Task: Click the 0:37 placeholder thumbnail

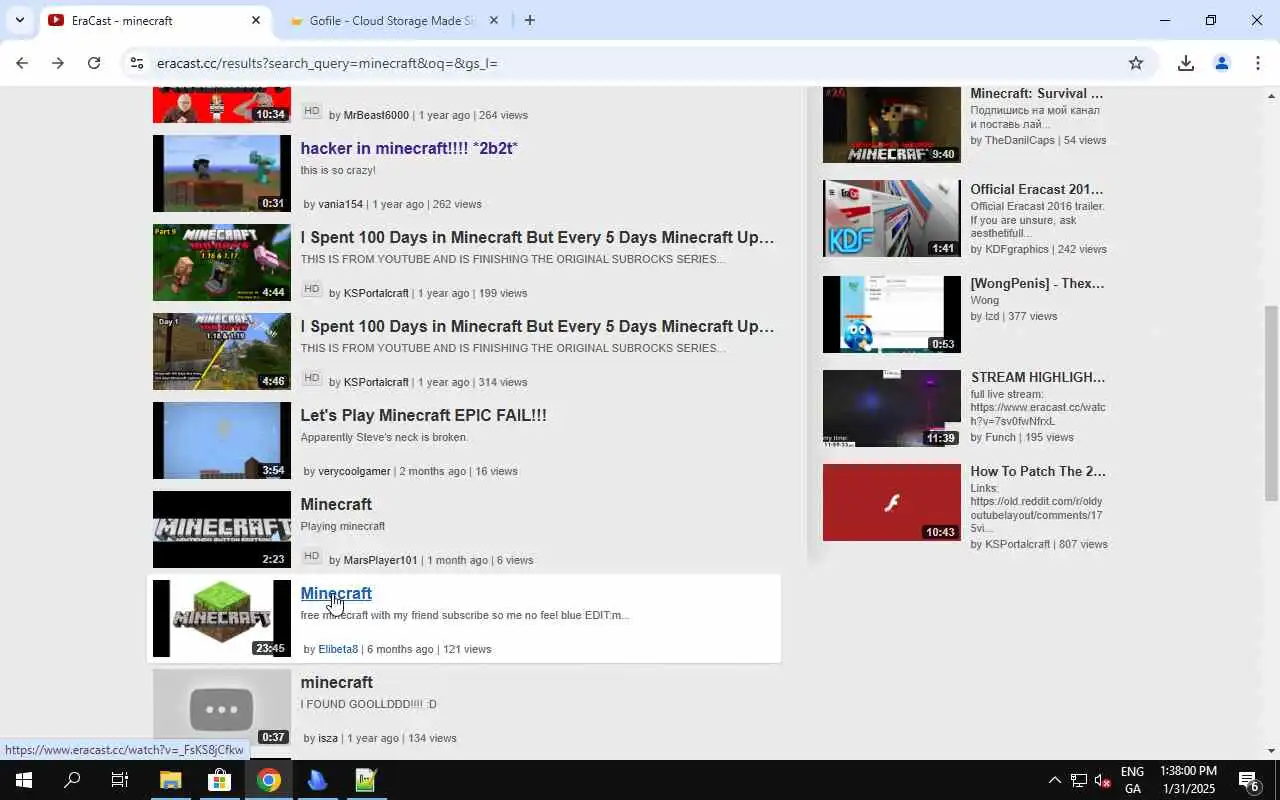Action: (x=222, y=708)
